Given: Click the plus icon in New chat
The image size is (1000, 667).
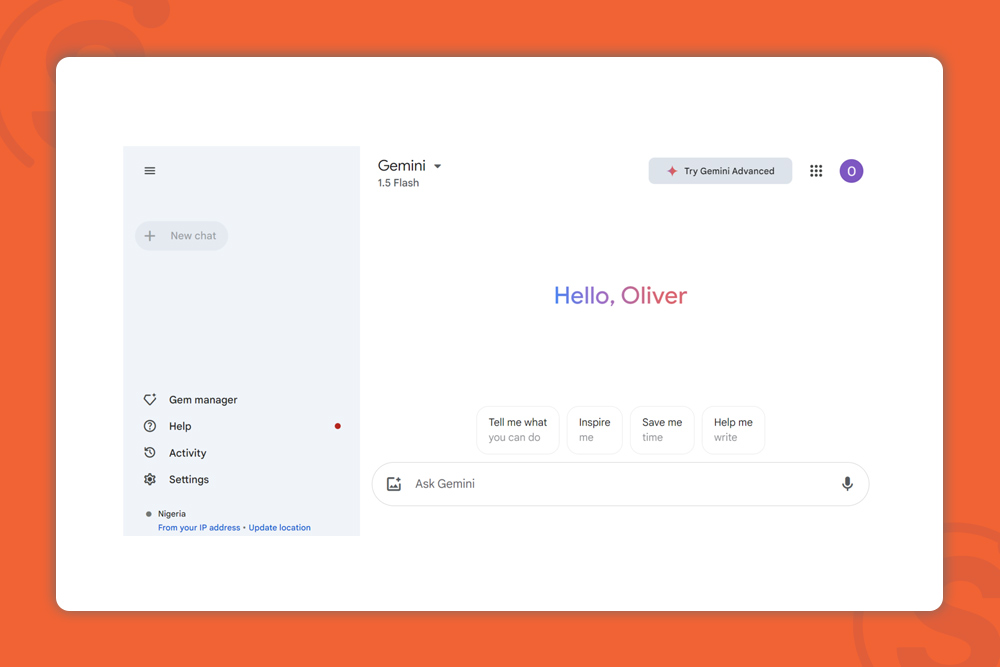Looking at the screenshot, I should (x=150, y=236).
